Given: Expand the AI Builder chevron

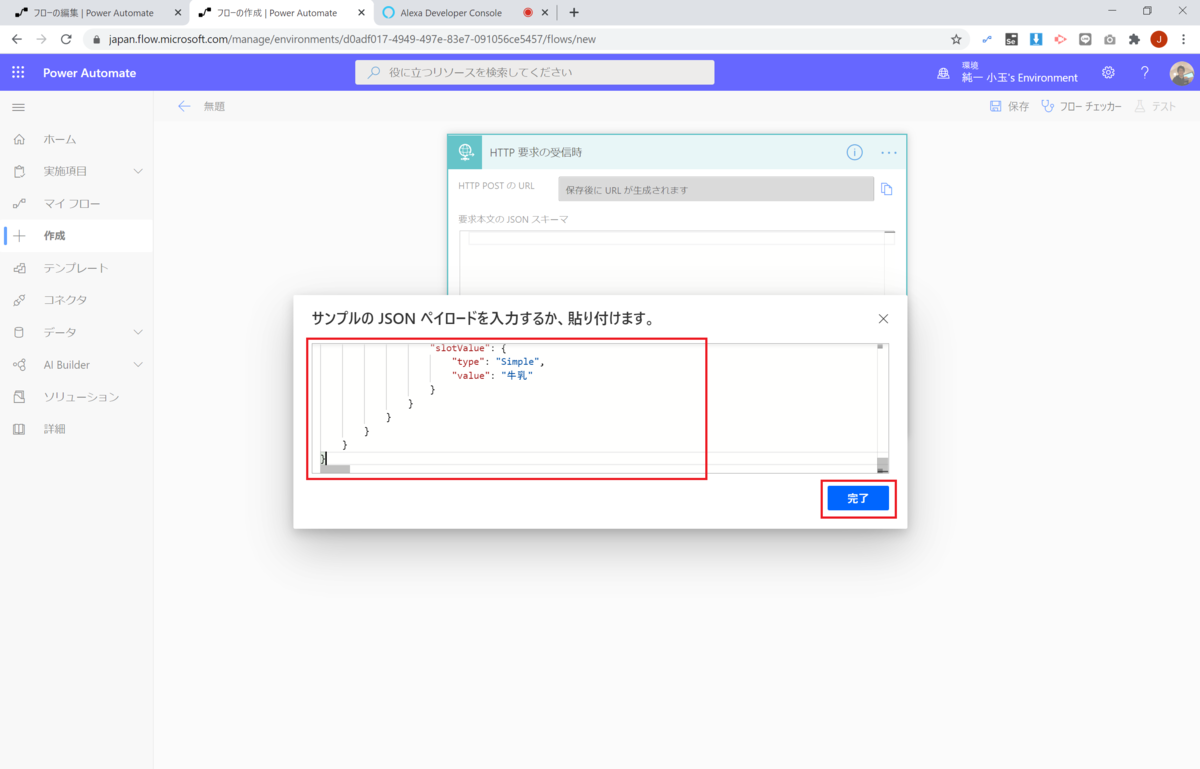Looking at the screenshot, I should 138,365.
